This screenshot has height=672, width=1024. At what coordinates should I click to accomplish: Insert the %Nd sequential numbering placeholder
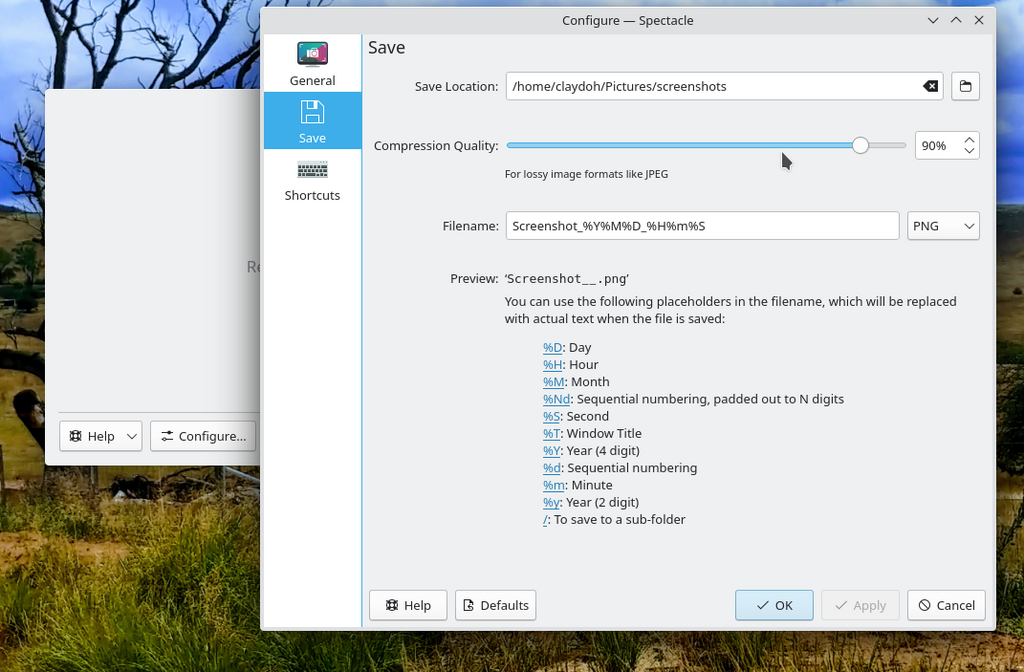pos(554,399)
